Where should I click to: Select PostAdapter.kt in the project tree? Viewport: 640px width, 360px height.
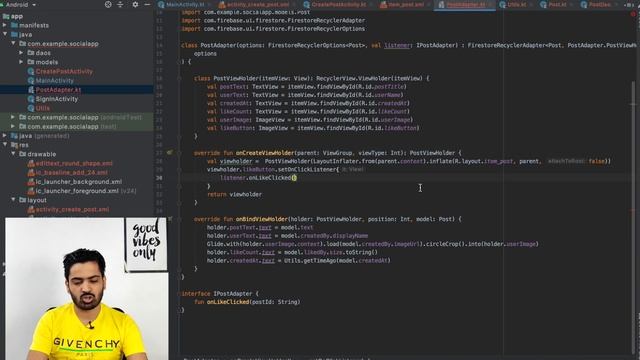pyautogui.click(x=58, y=90)
